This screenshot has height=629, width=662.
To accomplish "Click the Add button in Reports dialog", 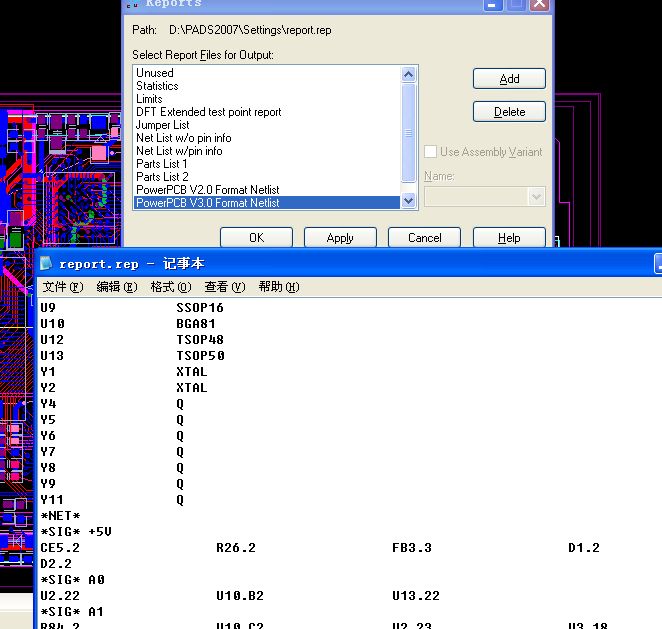I will 509,79.
